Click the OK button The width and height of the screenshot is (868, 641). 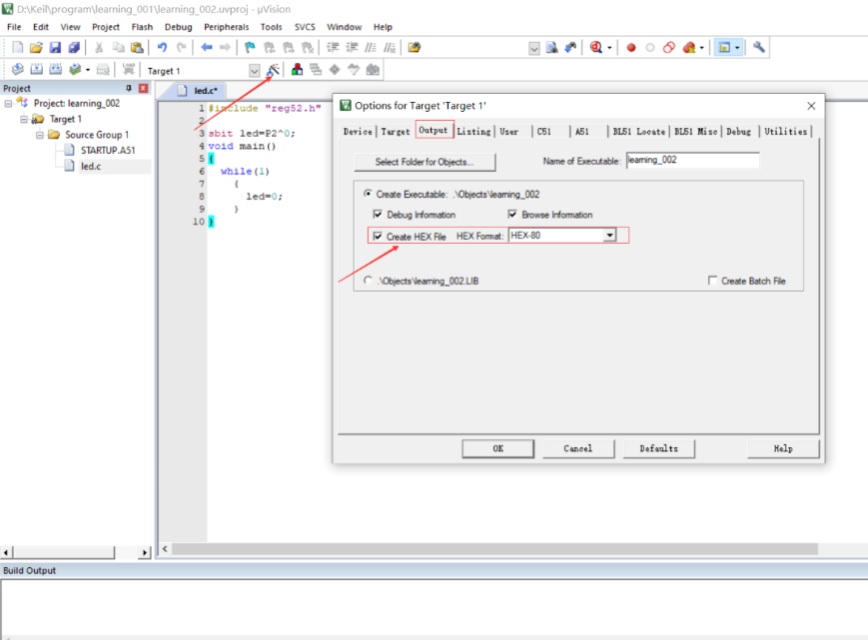tap(498, 448)
